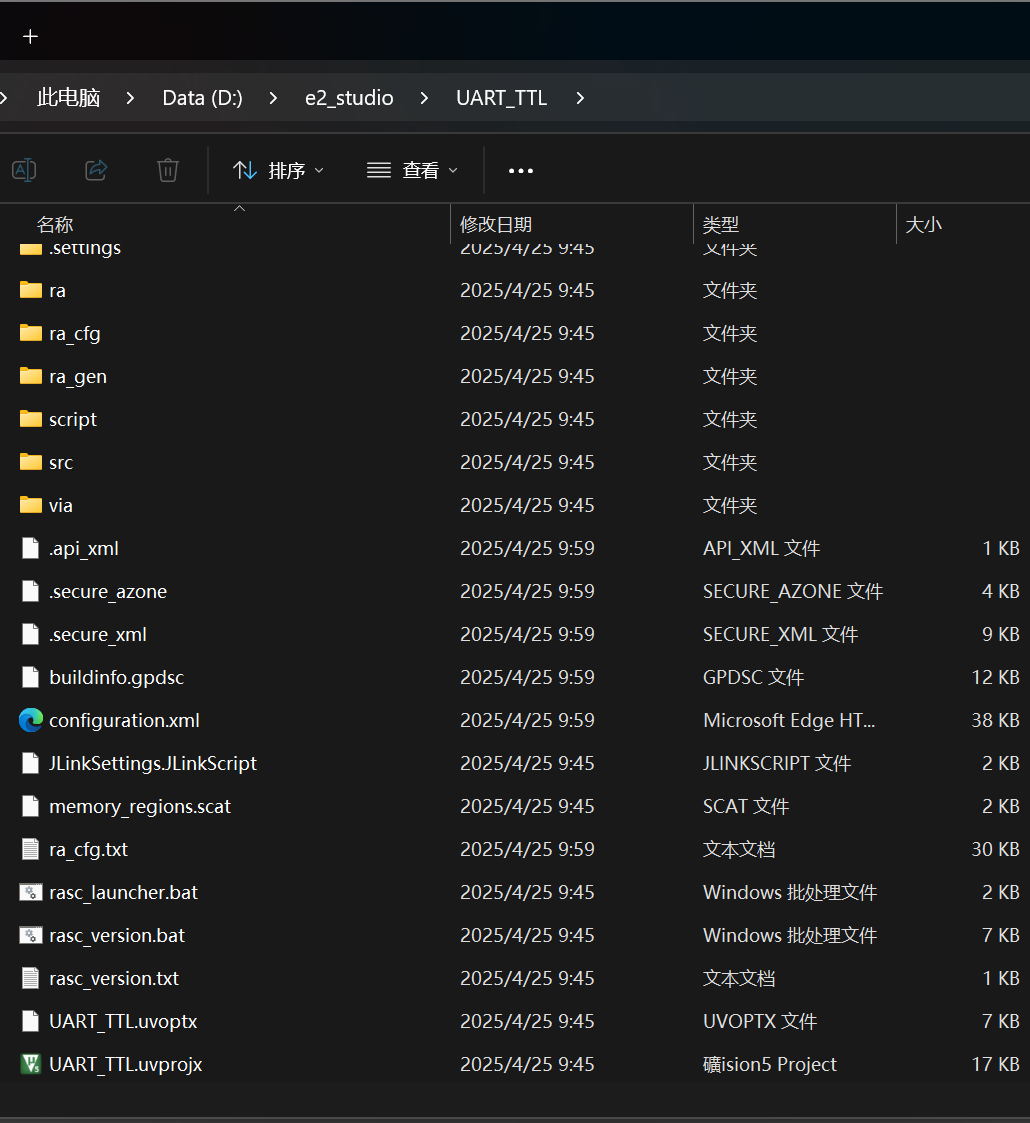Click the file name ra_cfg.txt
Image resolution: width=1030 pixels, height=1123 pixels.
[89, 849]
